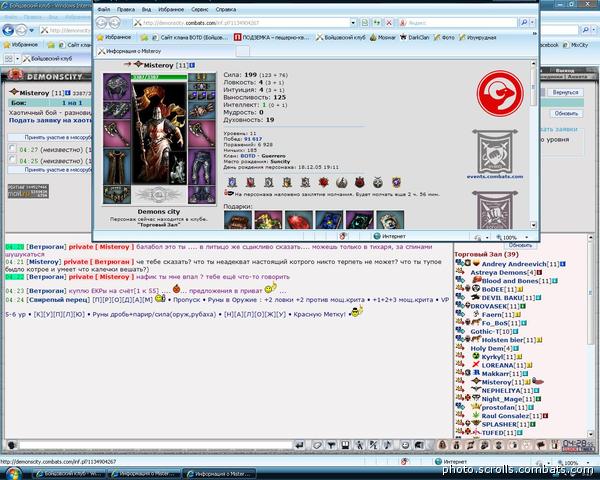The width and height of the screenshot is (600, 480).
Task: Open the Избранное favorites button with star
Action: (x=114, y=37)
